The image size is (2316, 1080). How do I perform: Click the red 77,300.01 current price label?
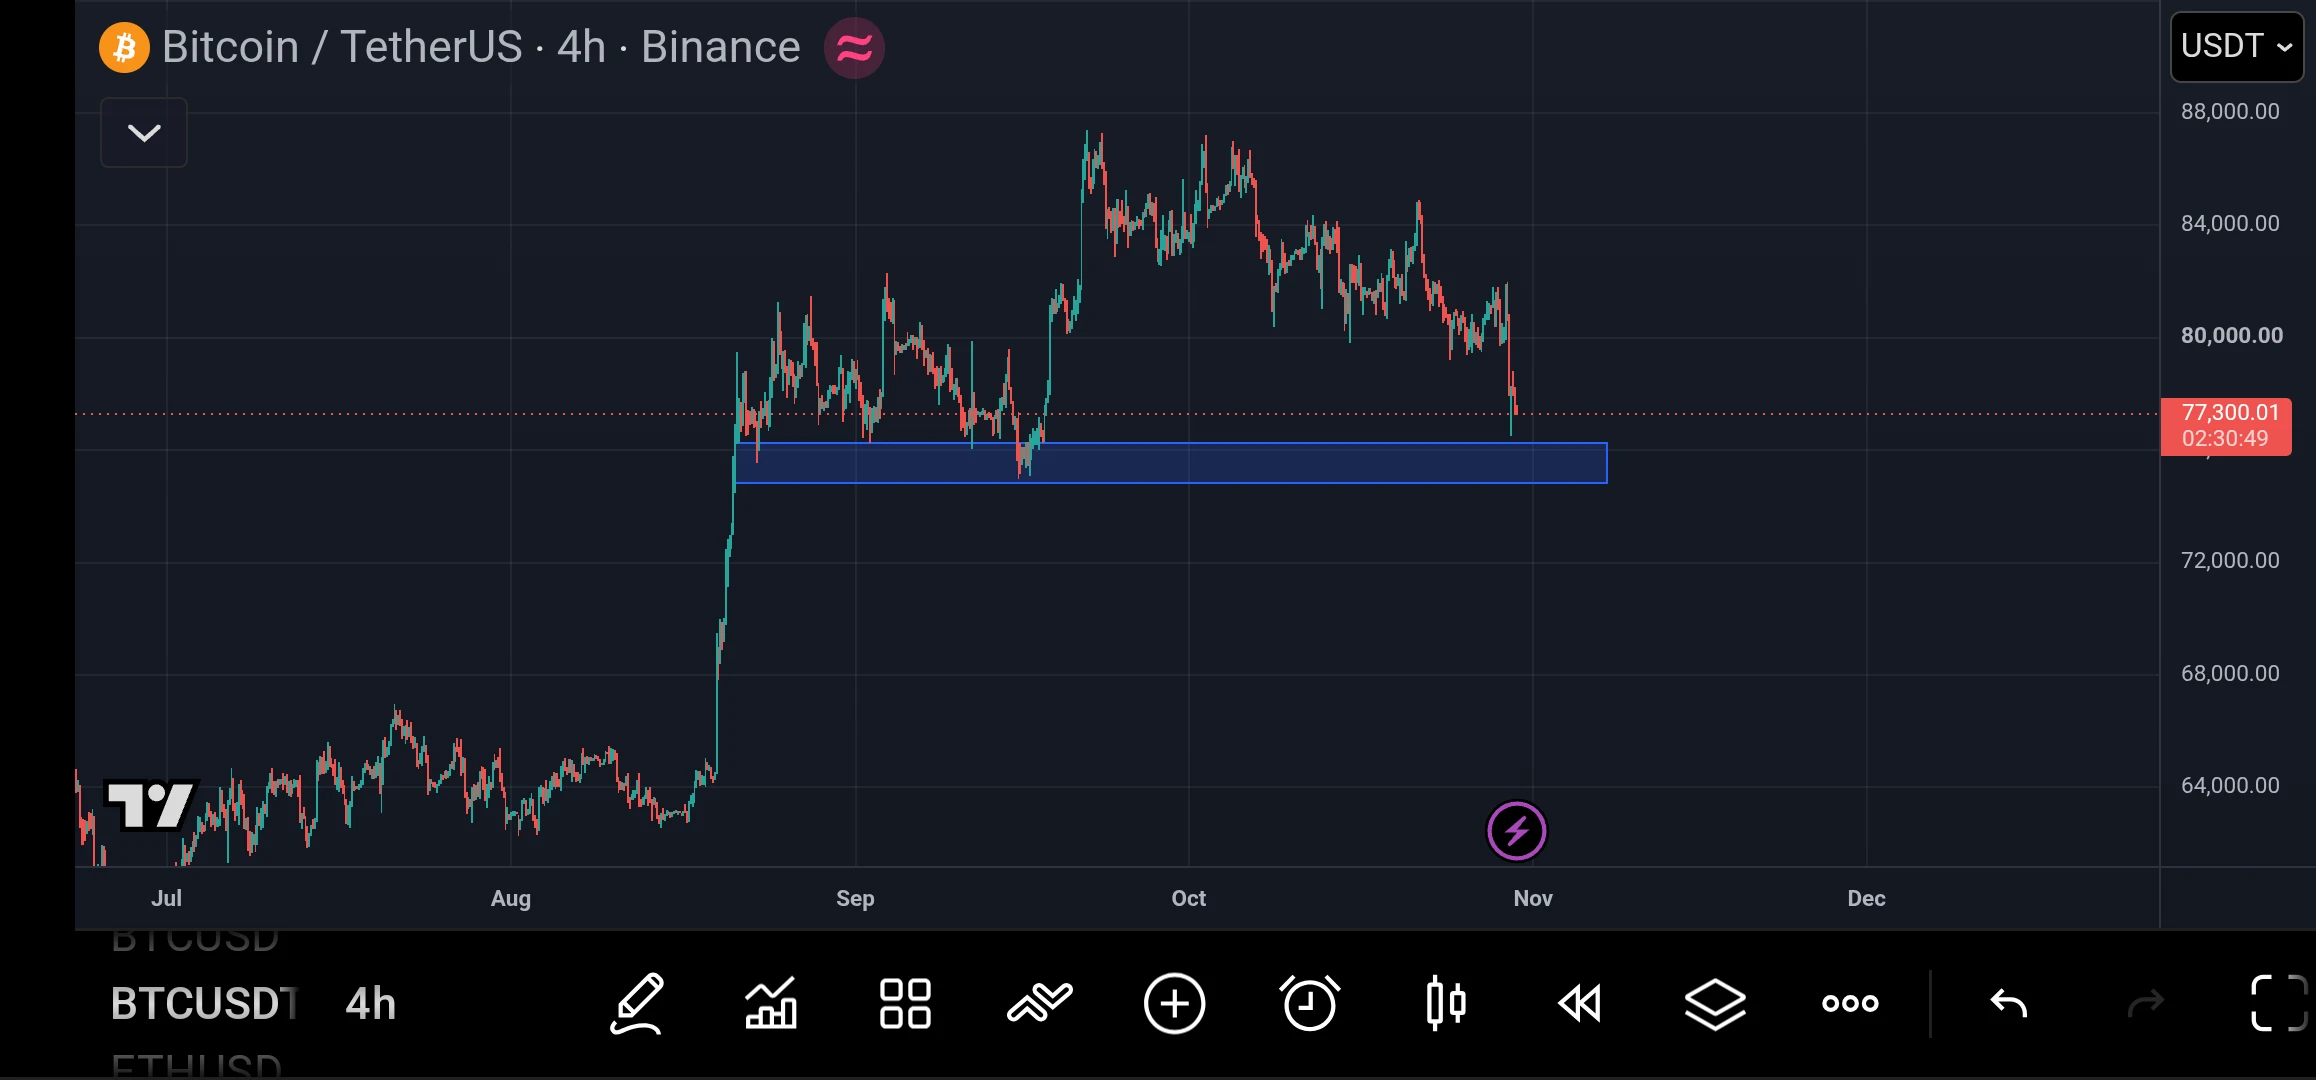[x=2226, y=426]
